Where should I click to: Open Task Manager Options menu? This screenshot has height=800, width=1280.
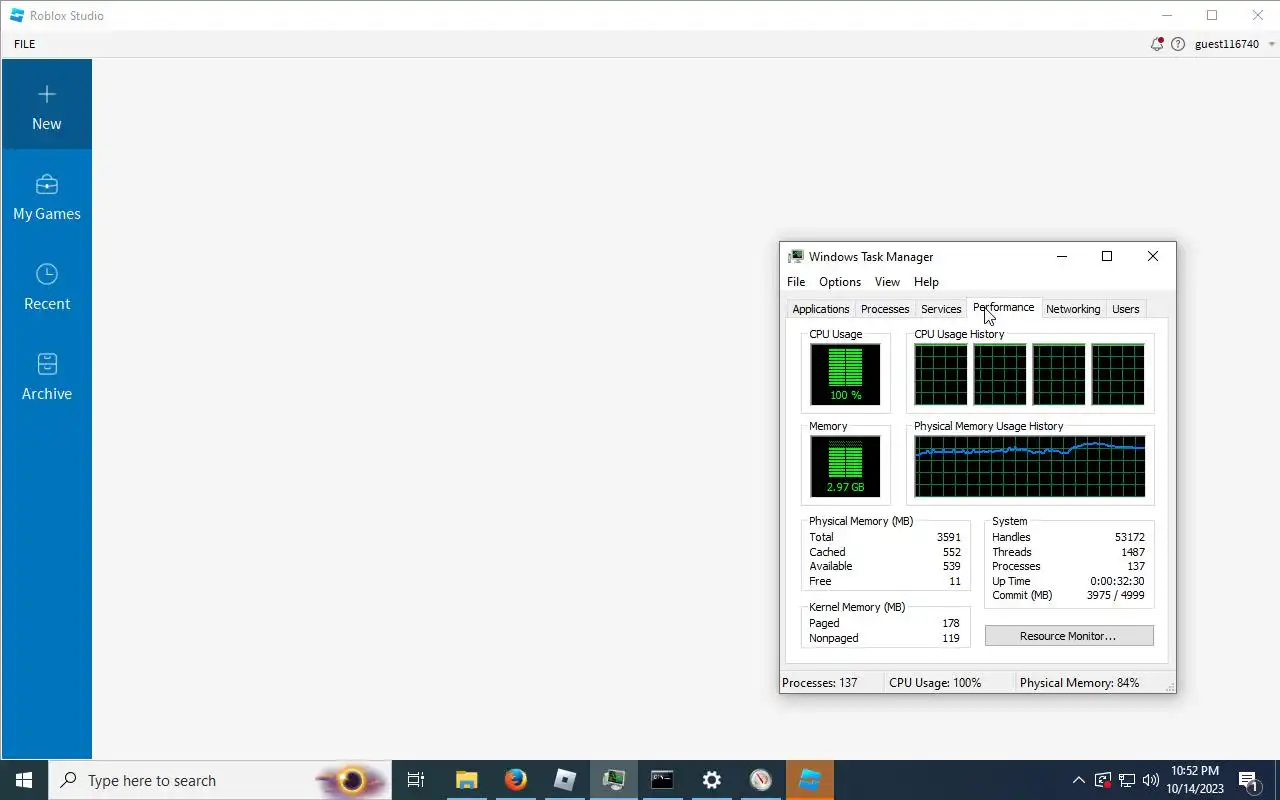[840, 282]
